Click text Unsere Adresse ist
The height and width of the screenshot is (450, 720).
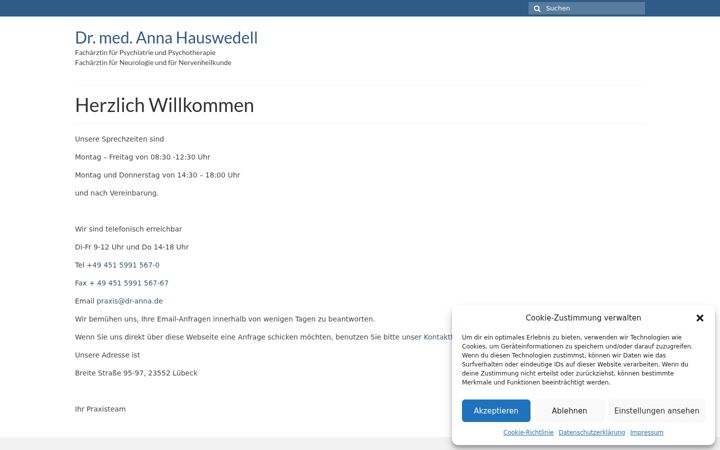point(107,355)
